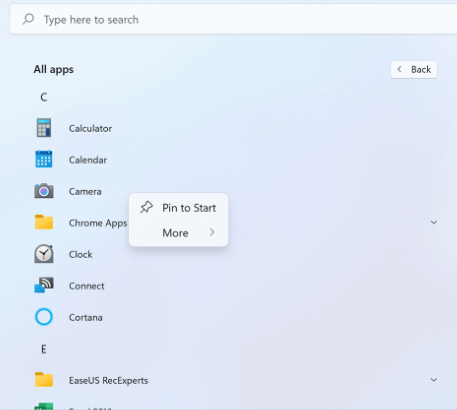Expand the Chrome Apps folder chevron

click(x=434, y=222)
